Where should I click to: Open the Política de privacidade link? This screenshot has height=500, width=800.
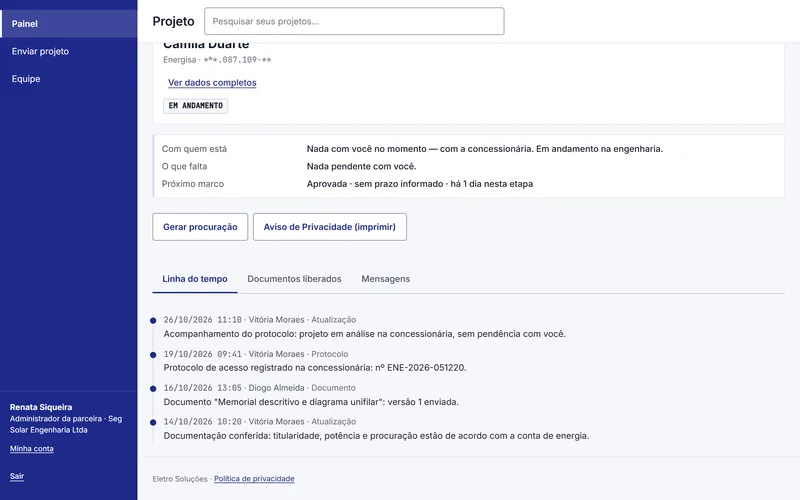point(254,479)
